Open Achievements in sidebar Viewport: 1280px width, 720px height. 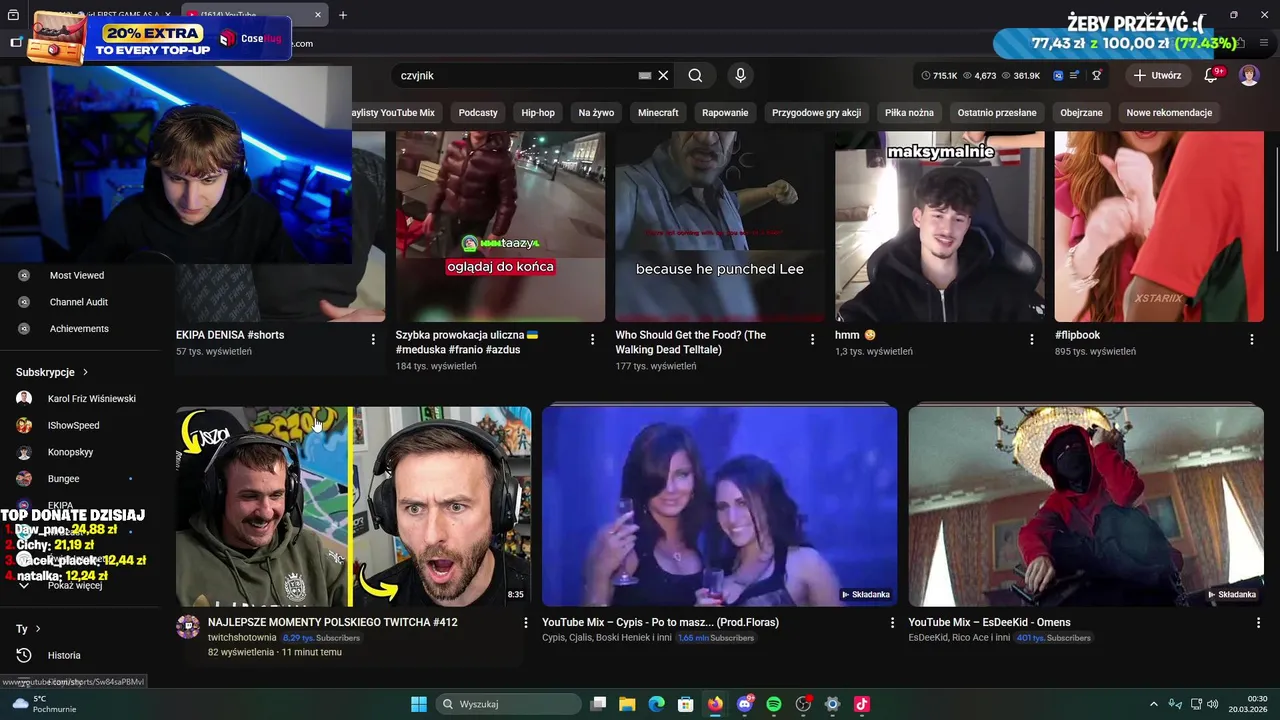(x=80, y=329)
